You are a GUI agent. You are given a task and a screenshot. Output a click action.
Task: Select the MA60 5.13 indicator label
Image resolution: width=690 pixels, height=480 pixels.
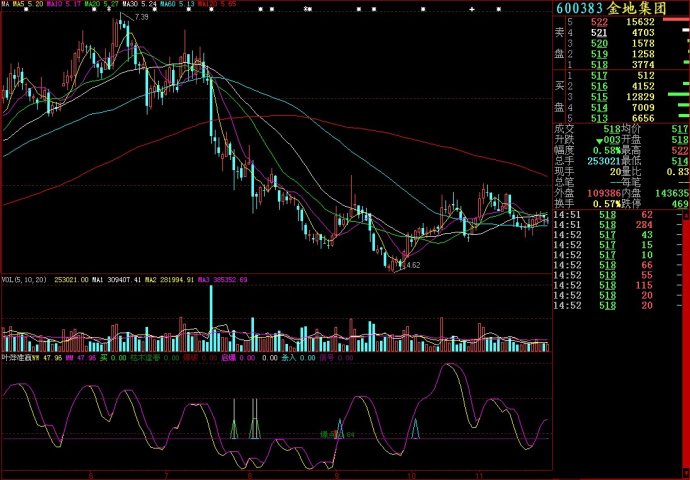point(177,4)
